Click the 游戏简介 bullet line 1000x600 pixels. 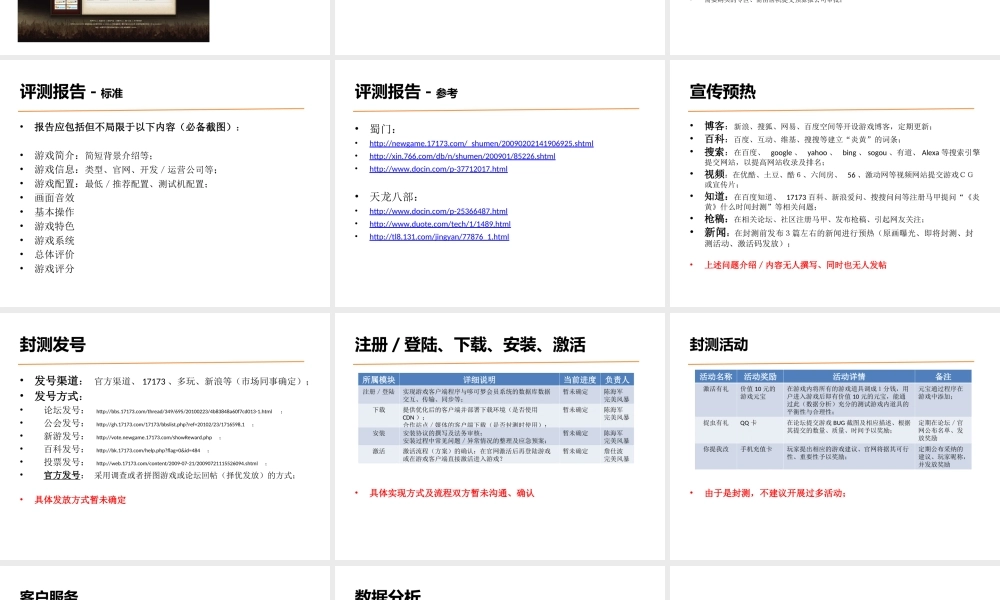coord(94,156)
